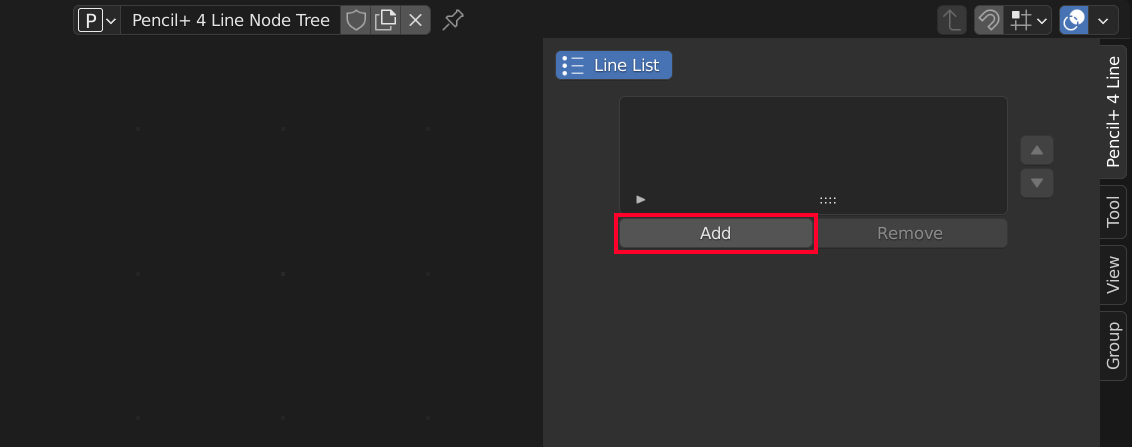1132x447 pixels.
Task: Go to parent node tree arrow
Action: [953, 20]
